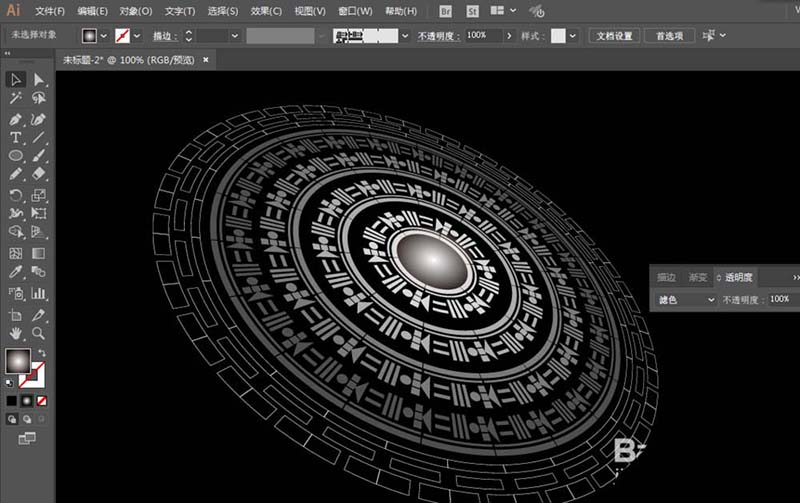This screenshot has height=503, width=800.
Task: Open the graphic style (样式) dropdown
Action: pos(572,36)
